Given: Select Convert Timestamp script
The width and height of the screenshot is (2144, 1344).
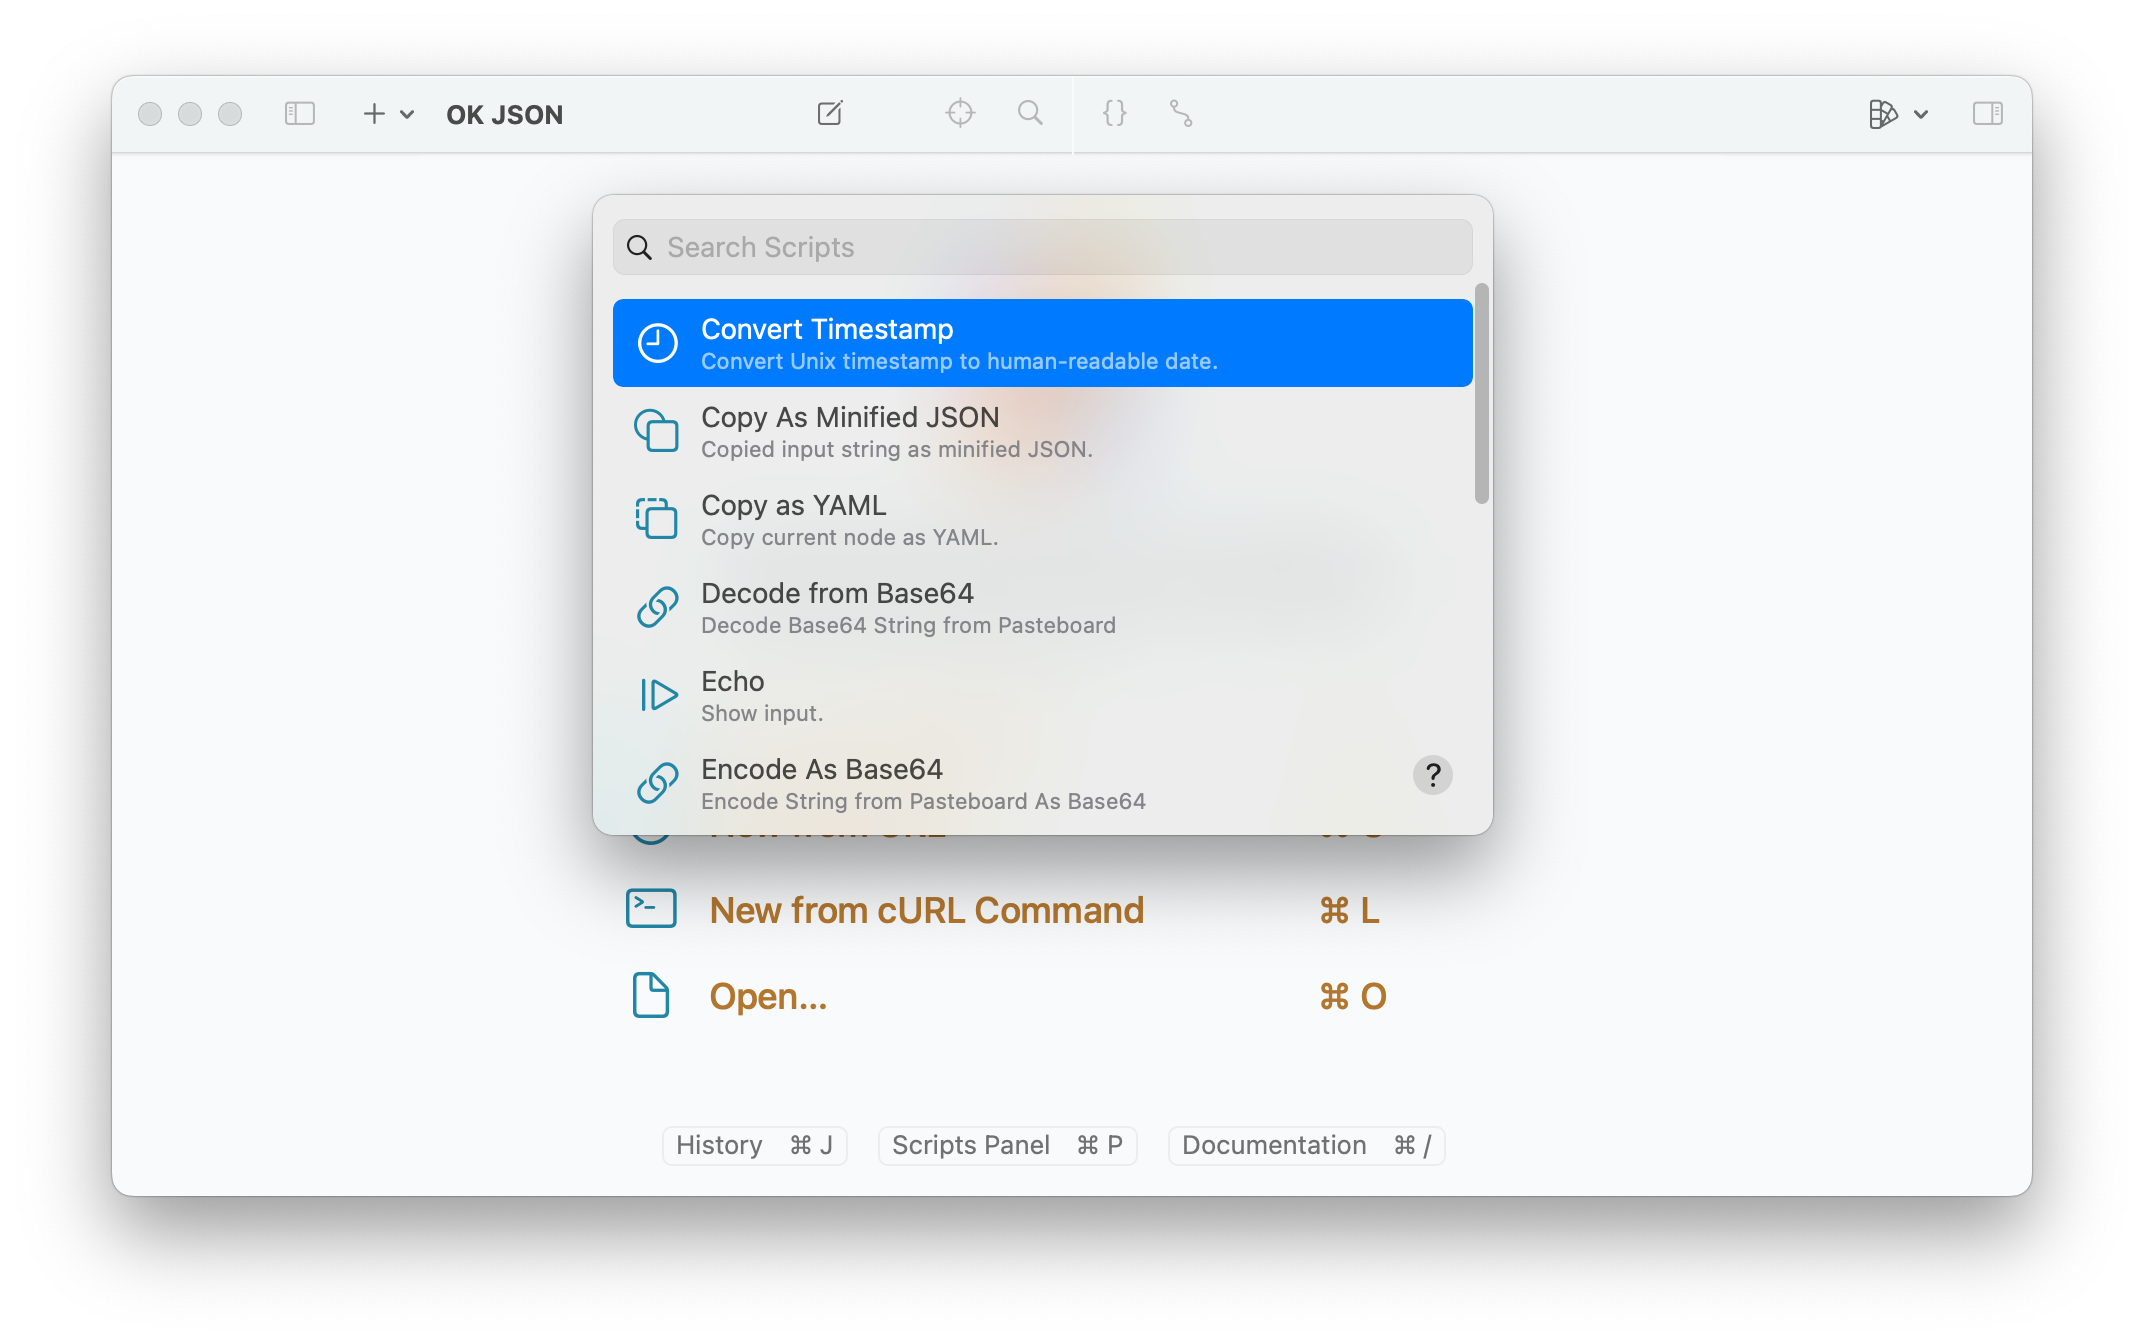Looking at the screenshot, I should point(1043,342).
